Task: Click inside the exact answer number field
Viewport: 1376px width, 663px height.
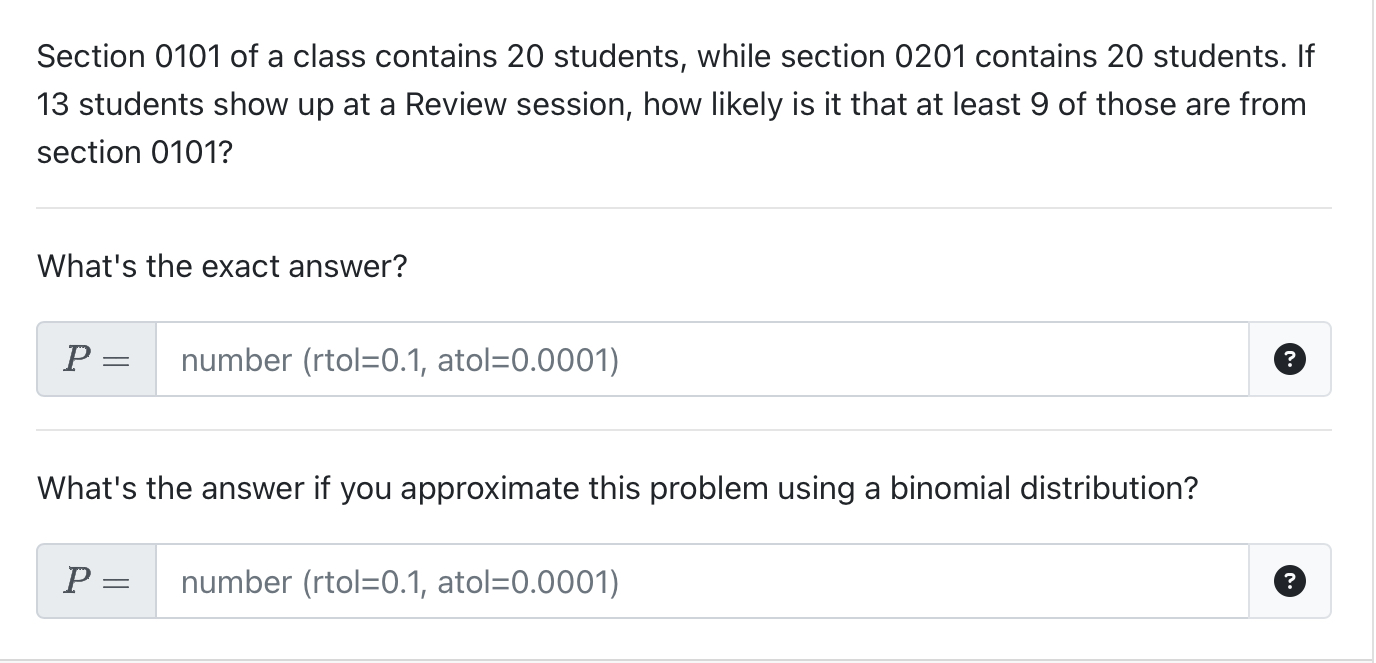Action: [700, 359]
